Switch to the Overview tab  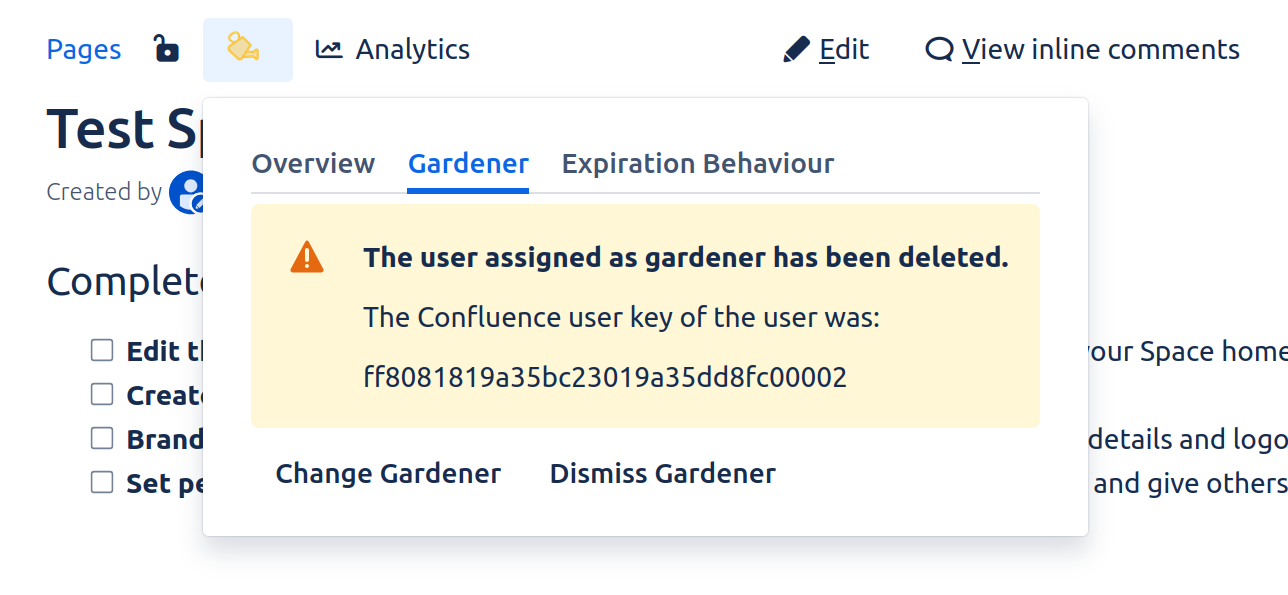[313, 163]
